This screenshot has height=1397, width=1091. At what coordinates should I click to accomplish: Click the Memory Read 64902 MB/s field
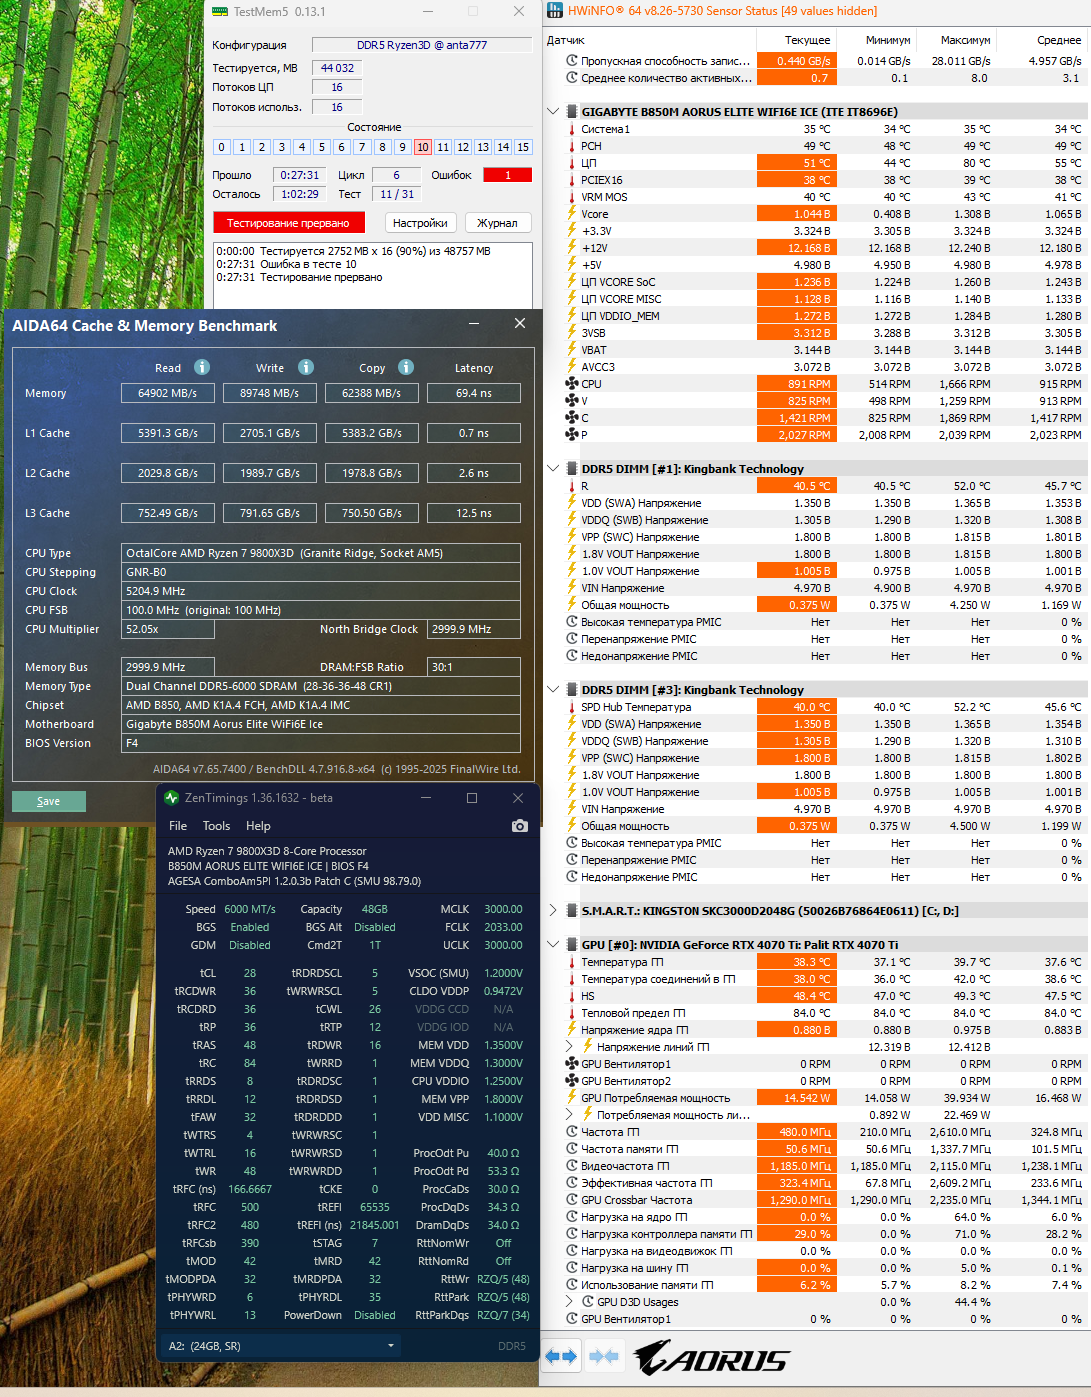168,393
